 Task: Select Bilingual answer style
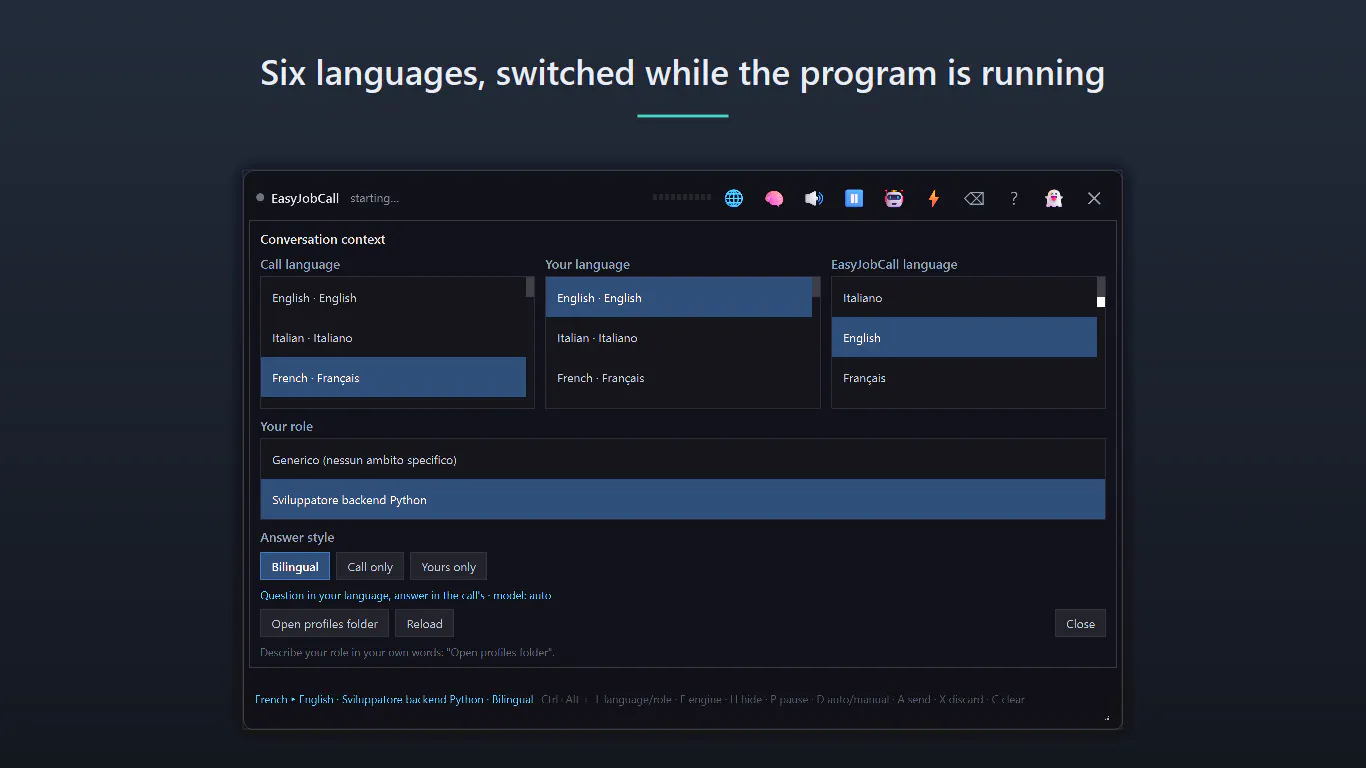point(295,567)
